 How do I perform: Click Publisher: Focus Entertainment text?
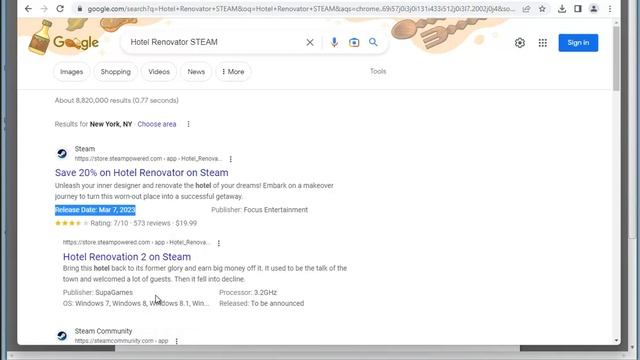(260, 210)
